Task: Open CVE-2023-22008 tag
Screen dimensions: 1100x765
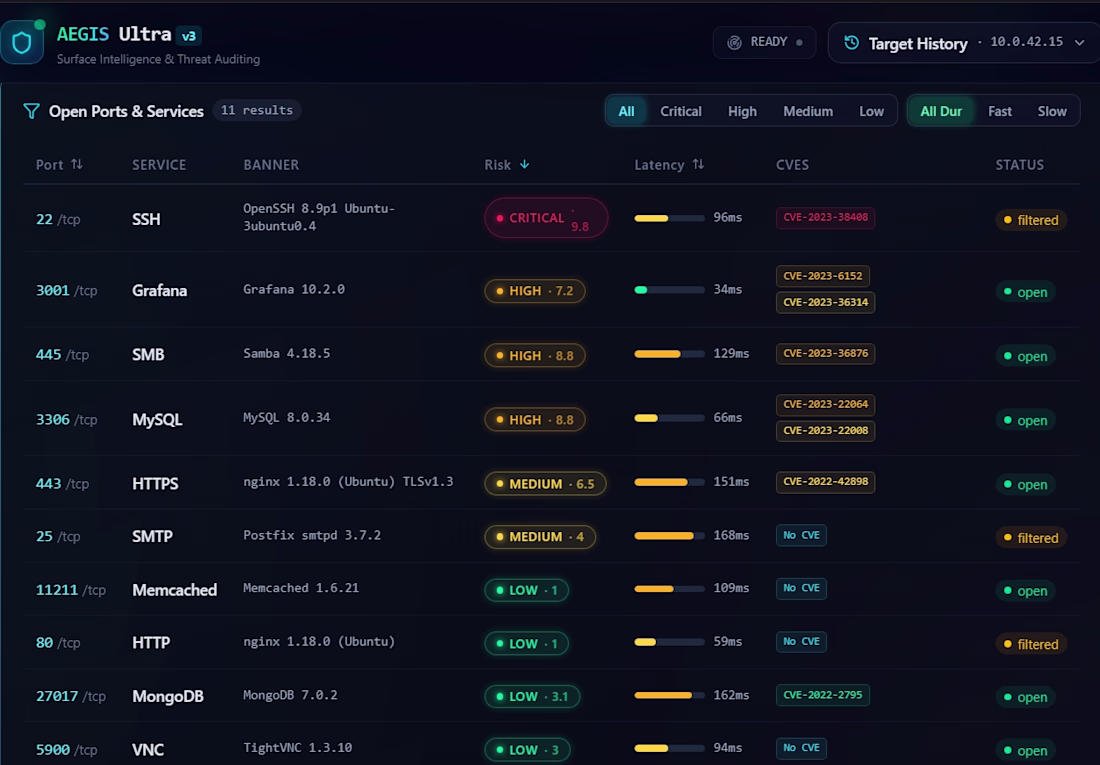Action: tap(825, 431)
